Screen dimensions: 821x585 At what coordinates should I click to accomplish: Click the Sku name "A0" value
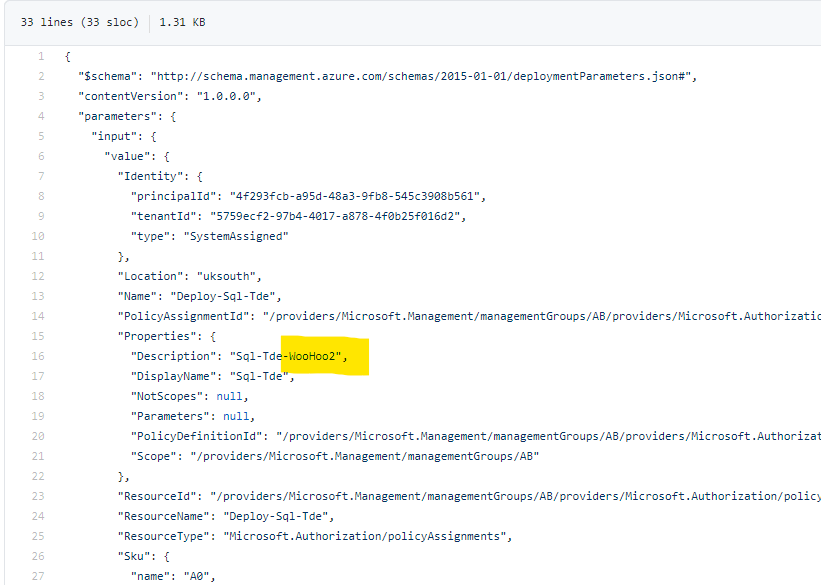(x=199, y=576)
